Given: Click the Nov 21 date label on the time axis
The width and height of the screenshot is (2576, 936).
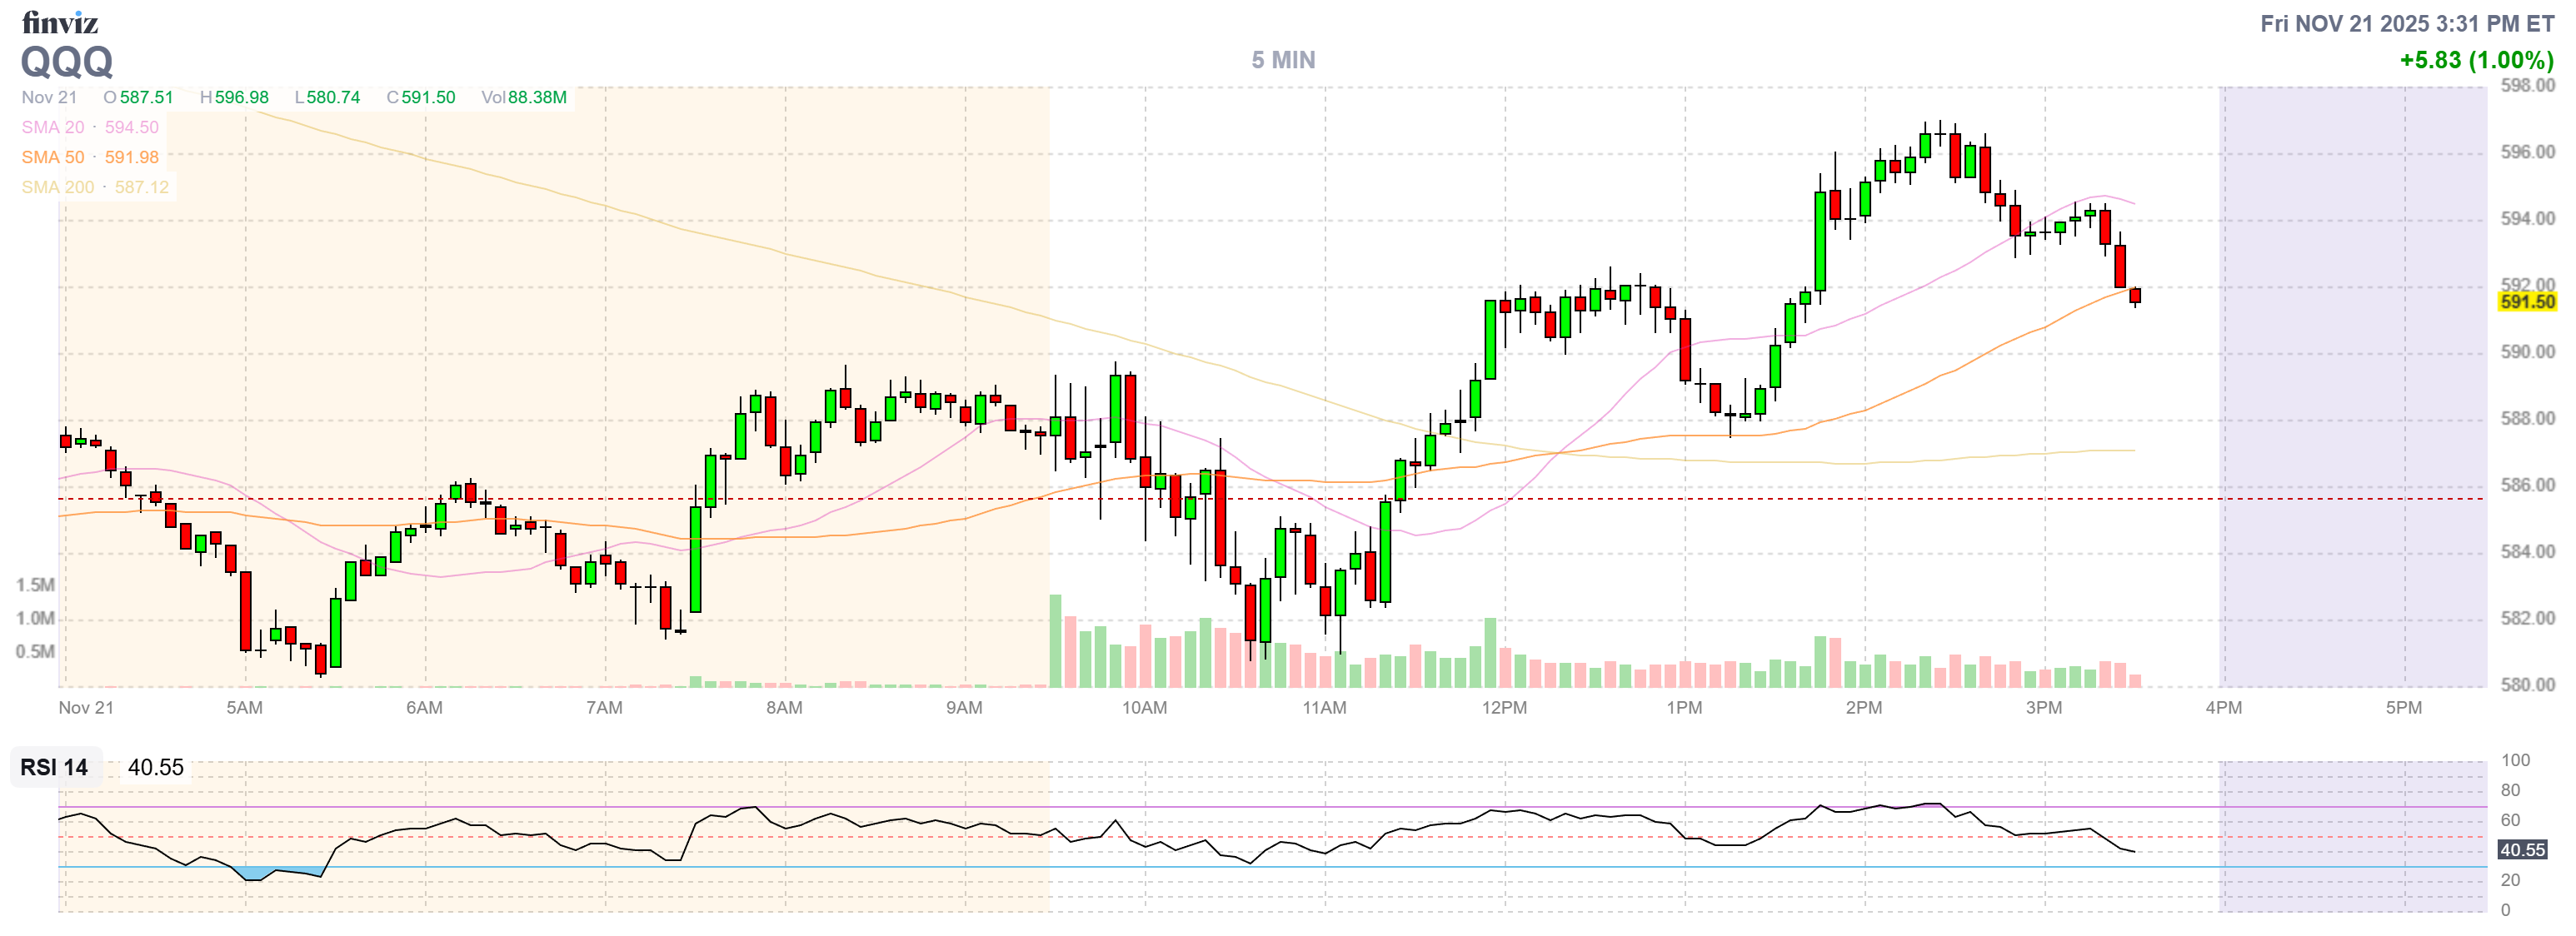Looking at the screenshot, I should click(86, 707).
